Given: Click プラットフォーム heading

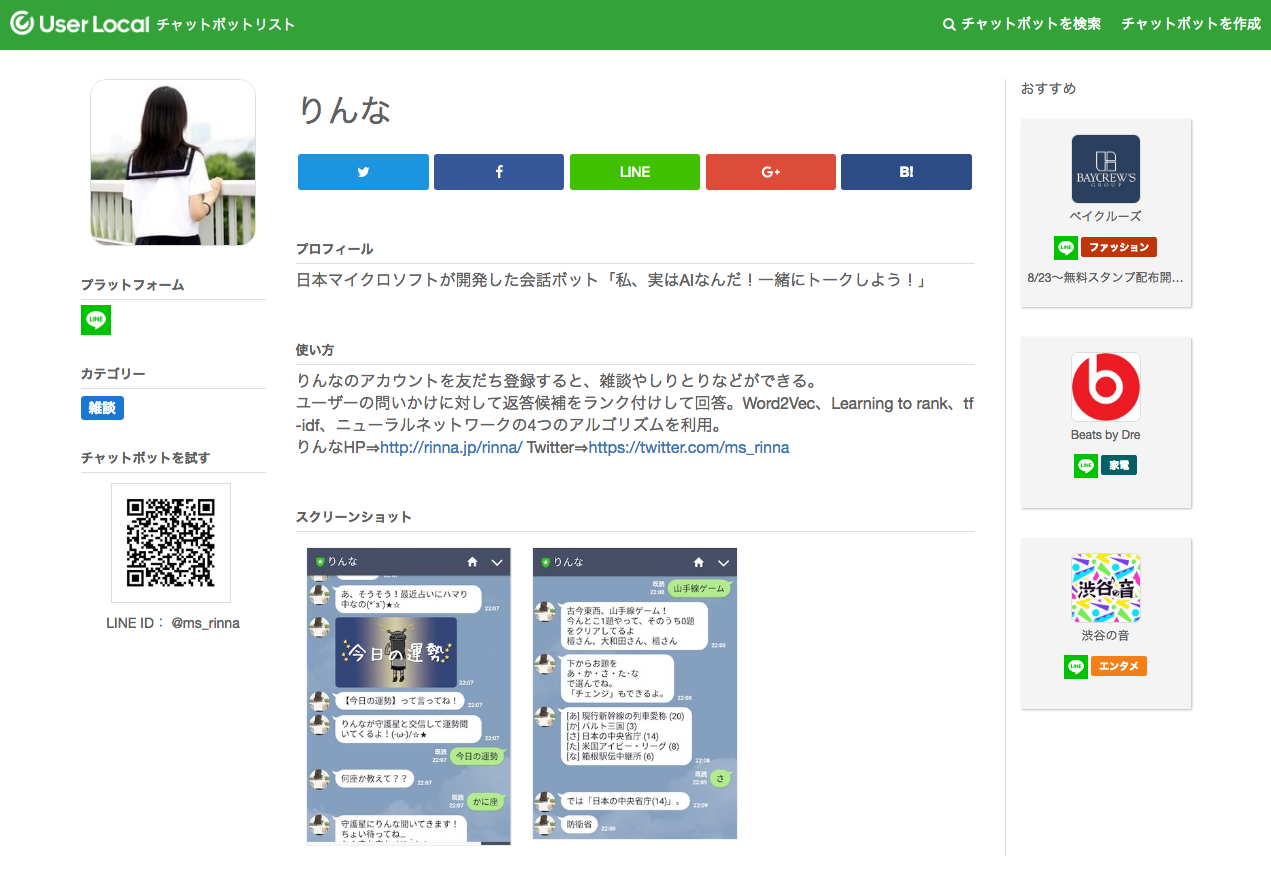Looking at the screenshot, I should pos(133,285).
